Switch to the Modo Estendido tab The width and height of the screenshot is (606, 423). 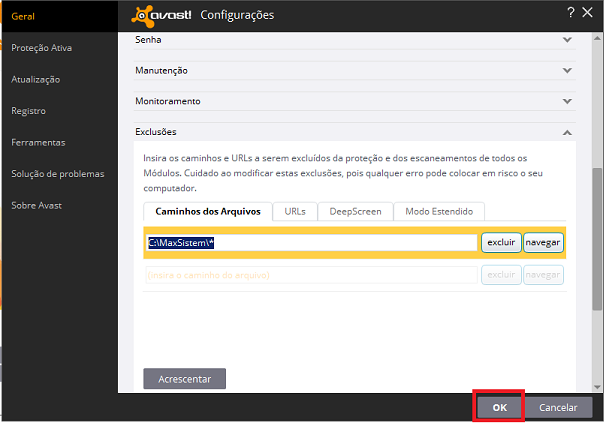coord(439,212)
